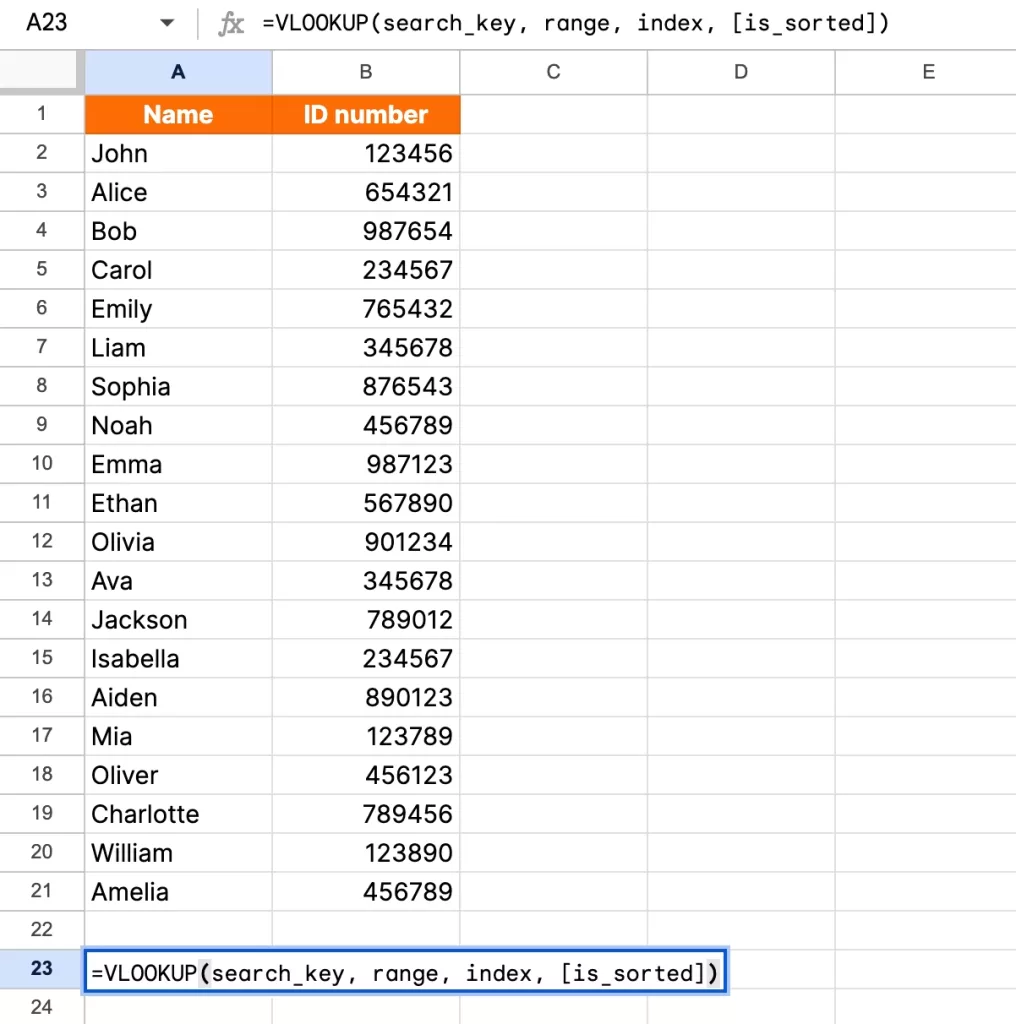Screen dimensions: 1016x1024
Task: Select row 23 by clicking its row number
Action: (41, 971)
